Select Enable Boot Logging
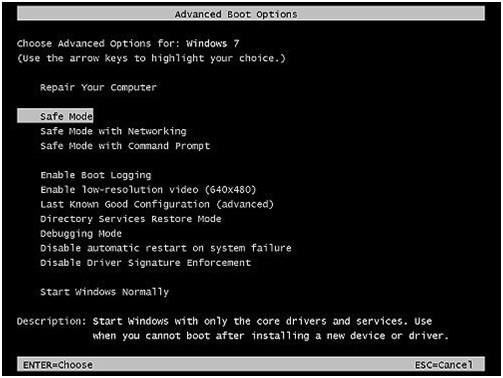 (96, 175)
